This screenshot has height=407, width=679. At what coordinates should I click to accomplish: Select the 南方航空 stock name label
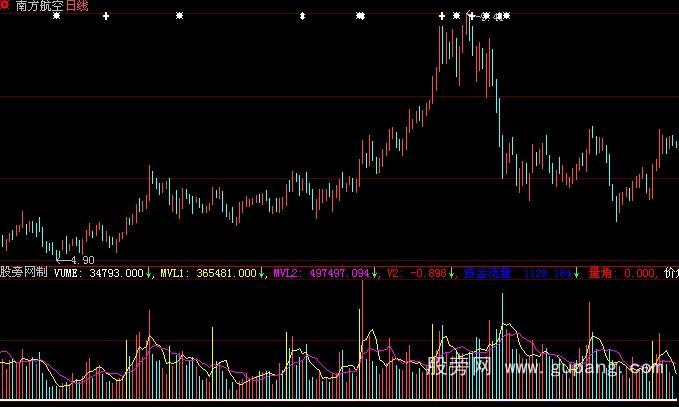click(x=39, y=6)
